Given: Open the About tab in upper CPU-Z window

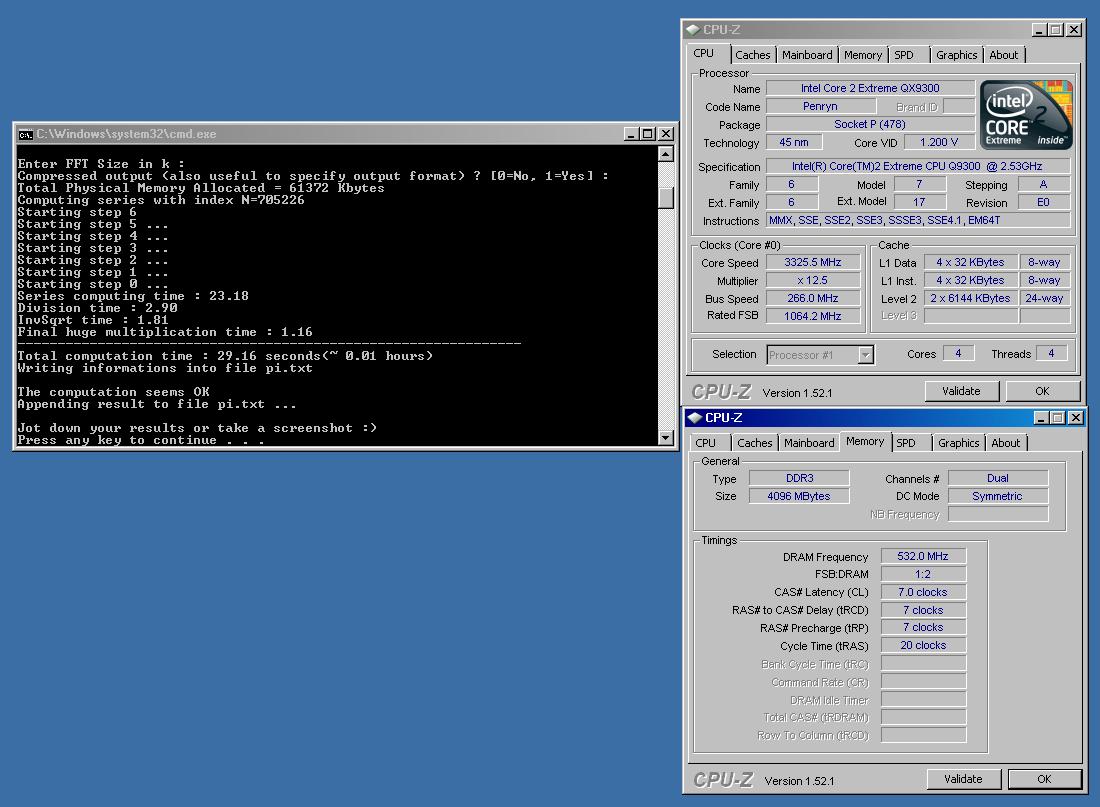Looking at the screenshot, I should pyautogui.click(x=1003, y=55).
